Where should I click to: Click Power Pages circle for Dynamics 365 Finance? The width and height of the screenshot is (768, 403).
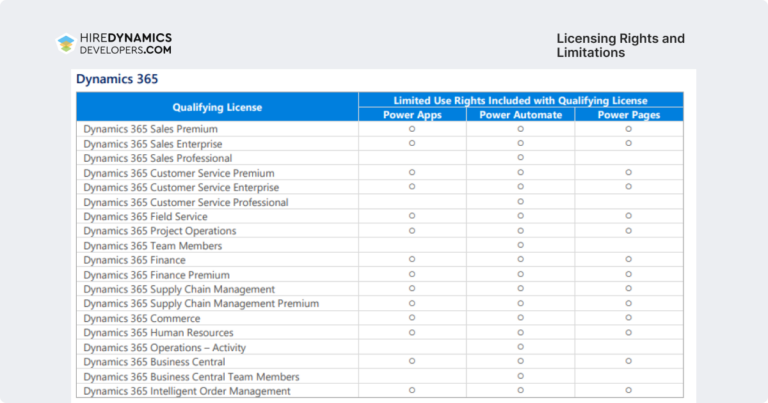[x=628, y=260]
